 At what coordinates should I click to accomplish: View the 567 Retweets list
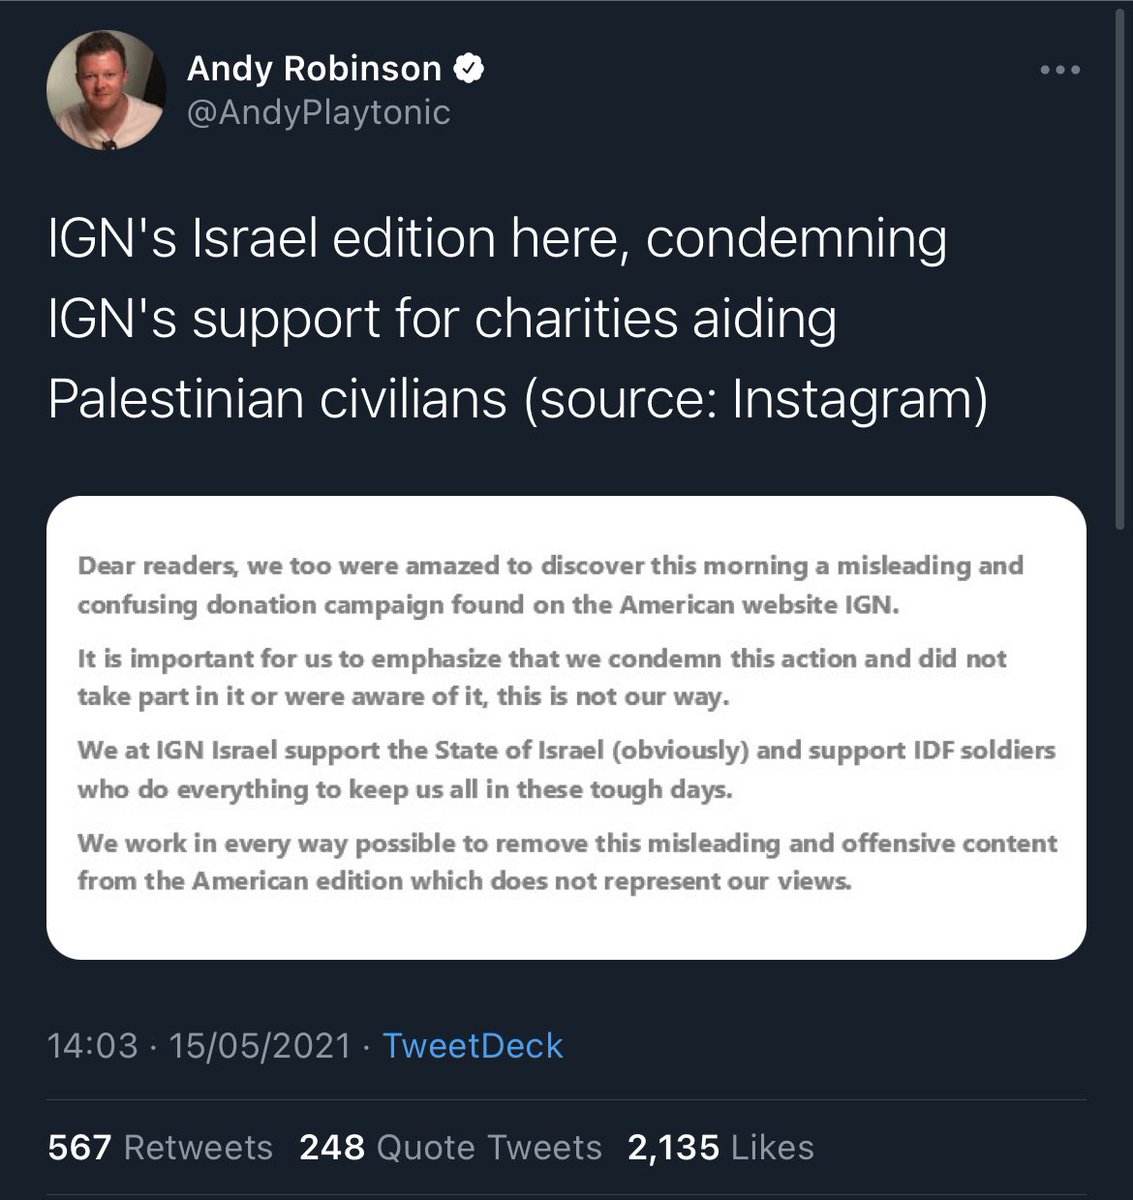[160, 1147]
